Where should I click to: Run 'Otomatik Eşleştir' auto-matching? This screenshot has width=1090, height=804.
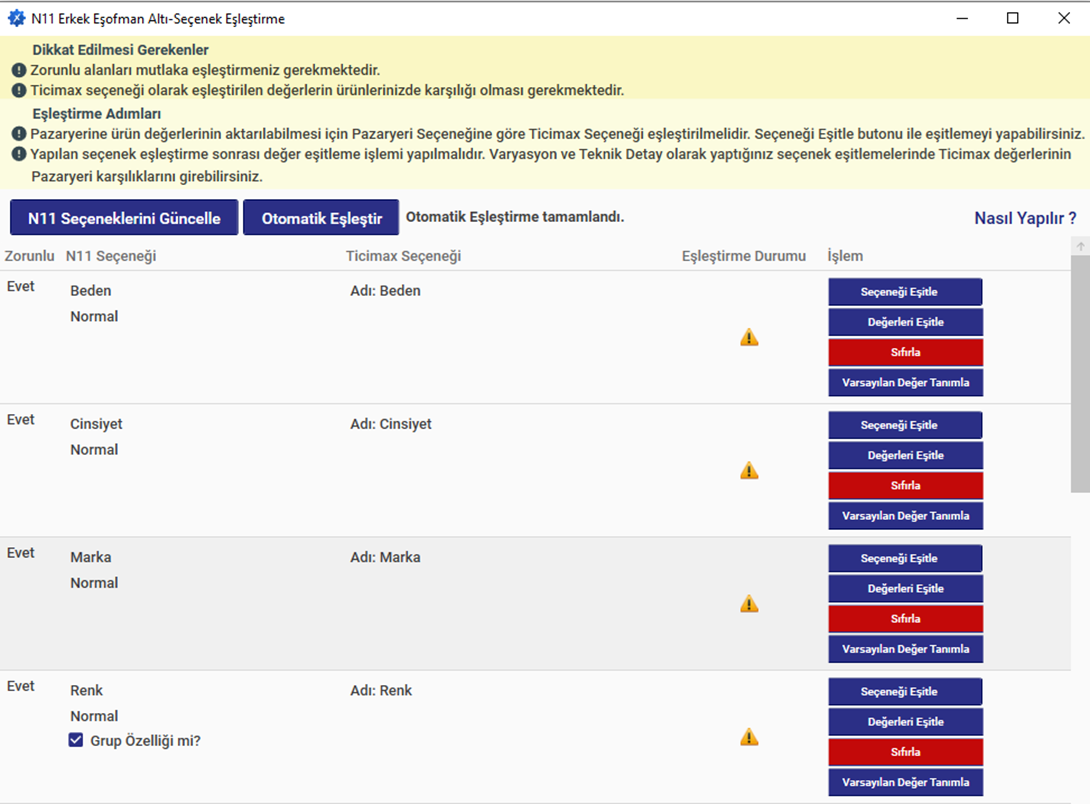tap(321, 218)
